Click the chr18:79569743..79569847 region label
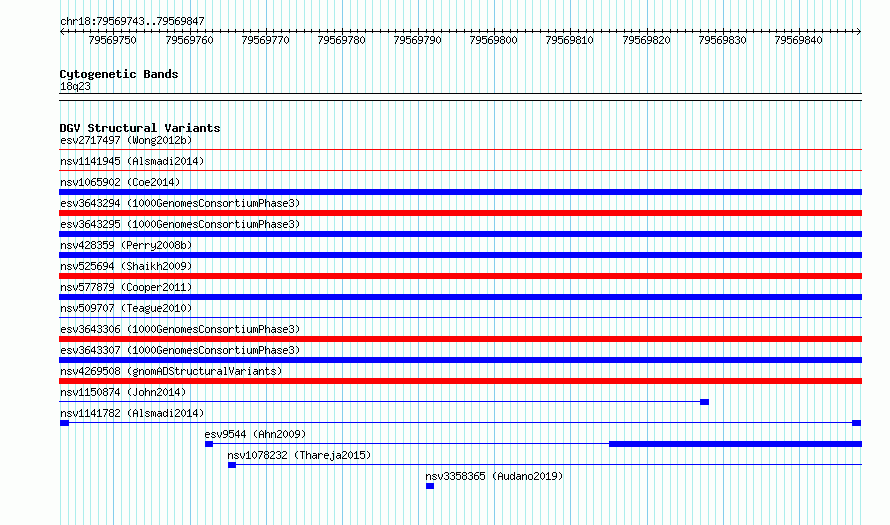890x525 pixels. [132, 21]
